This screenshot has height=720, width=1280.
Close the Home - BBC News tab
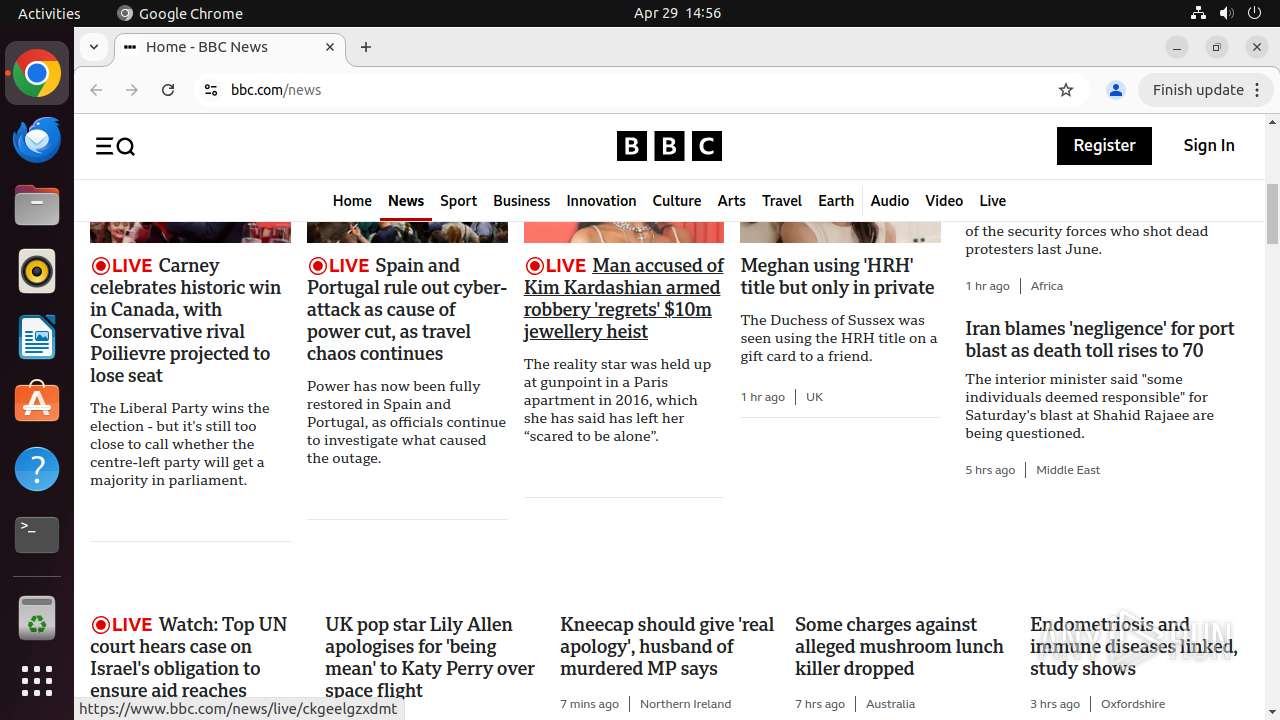coord(330,47)
